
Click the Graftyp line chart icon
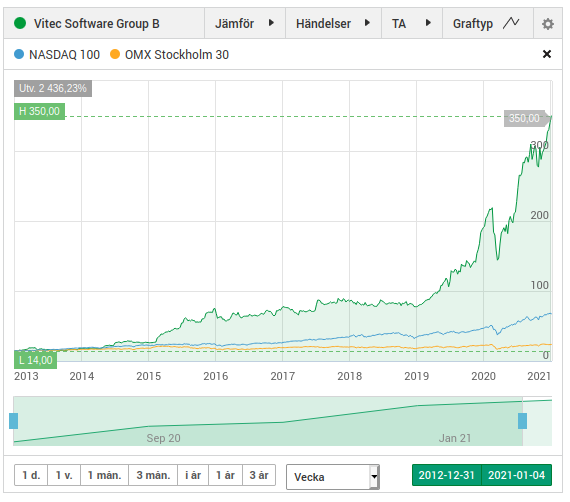[511, 23]
